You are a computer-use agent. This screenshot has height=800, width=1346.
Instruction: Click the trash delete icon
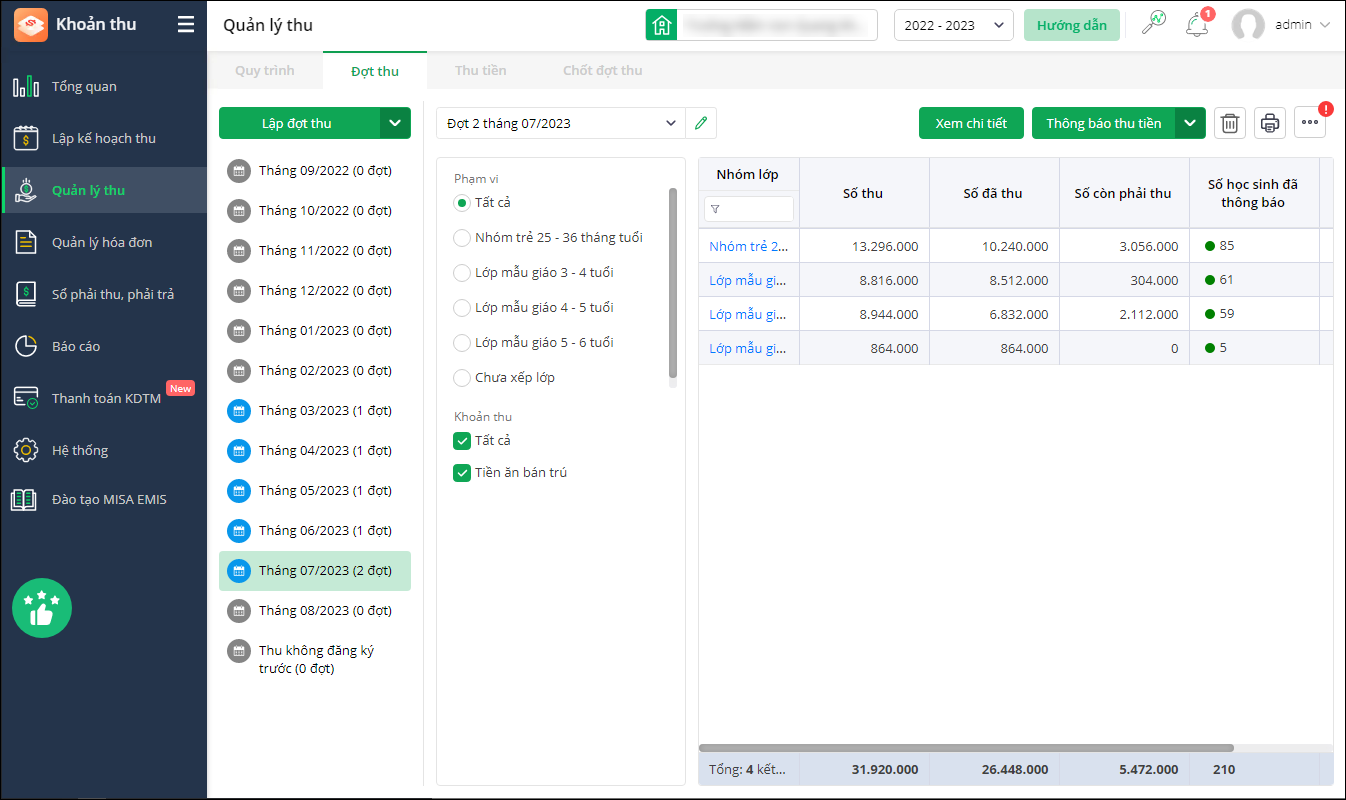pyautogui.click(x=1230, y=123)
